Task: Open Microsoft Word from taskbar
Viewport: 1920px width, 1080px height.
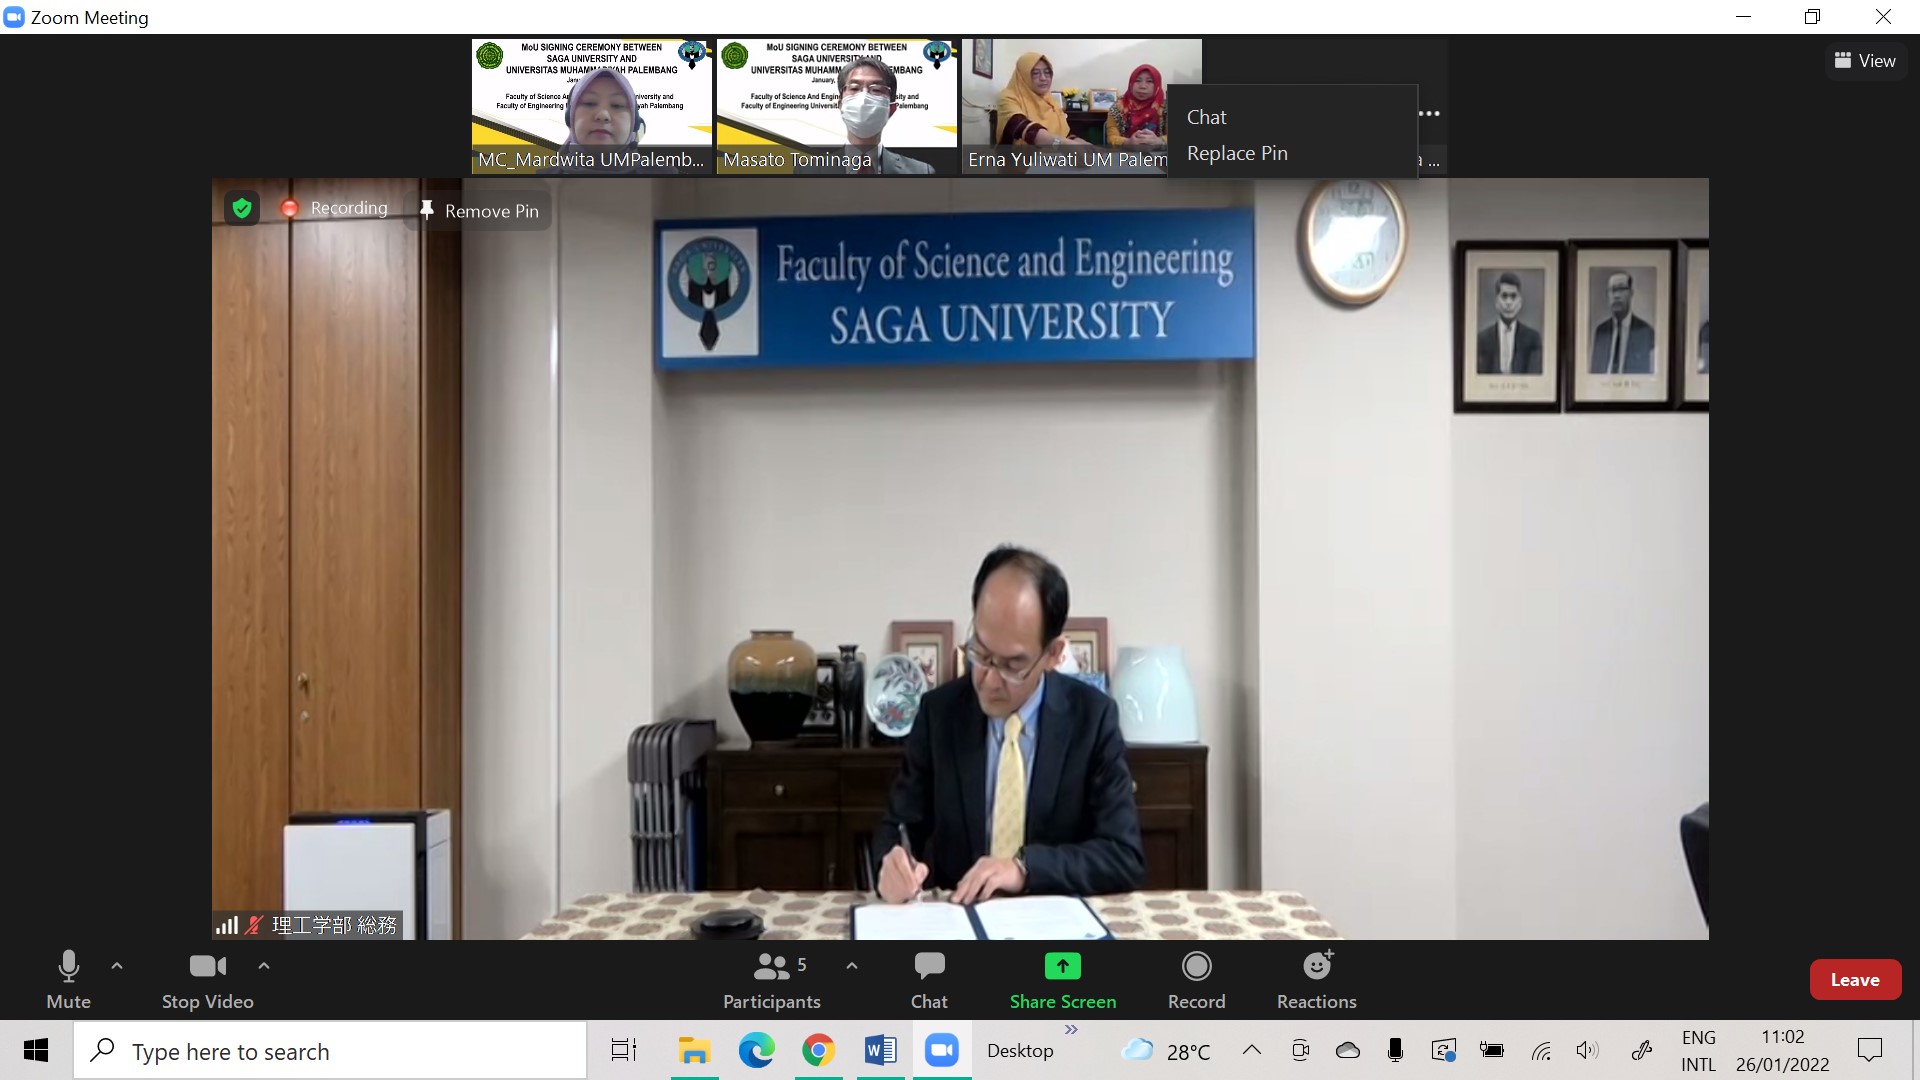Action: [881, 1050]
